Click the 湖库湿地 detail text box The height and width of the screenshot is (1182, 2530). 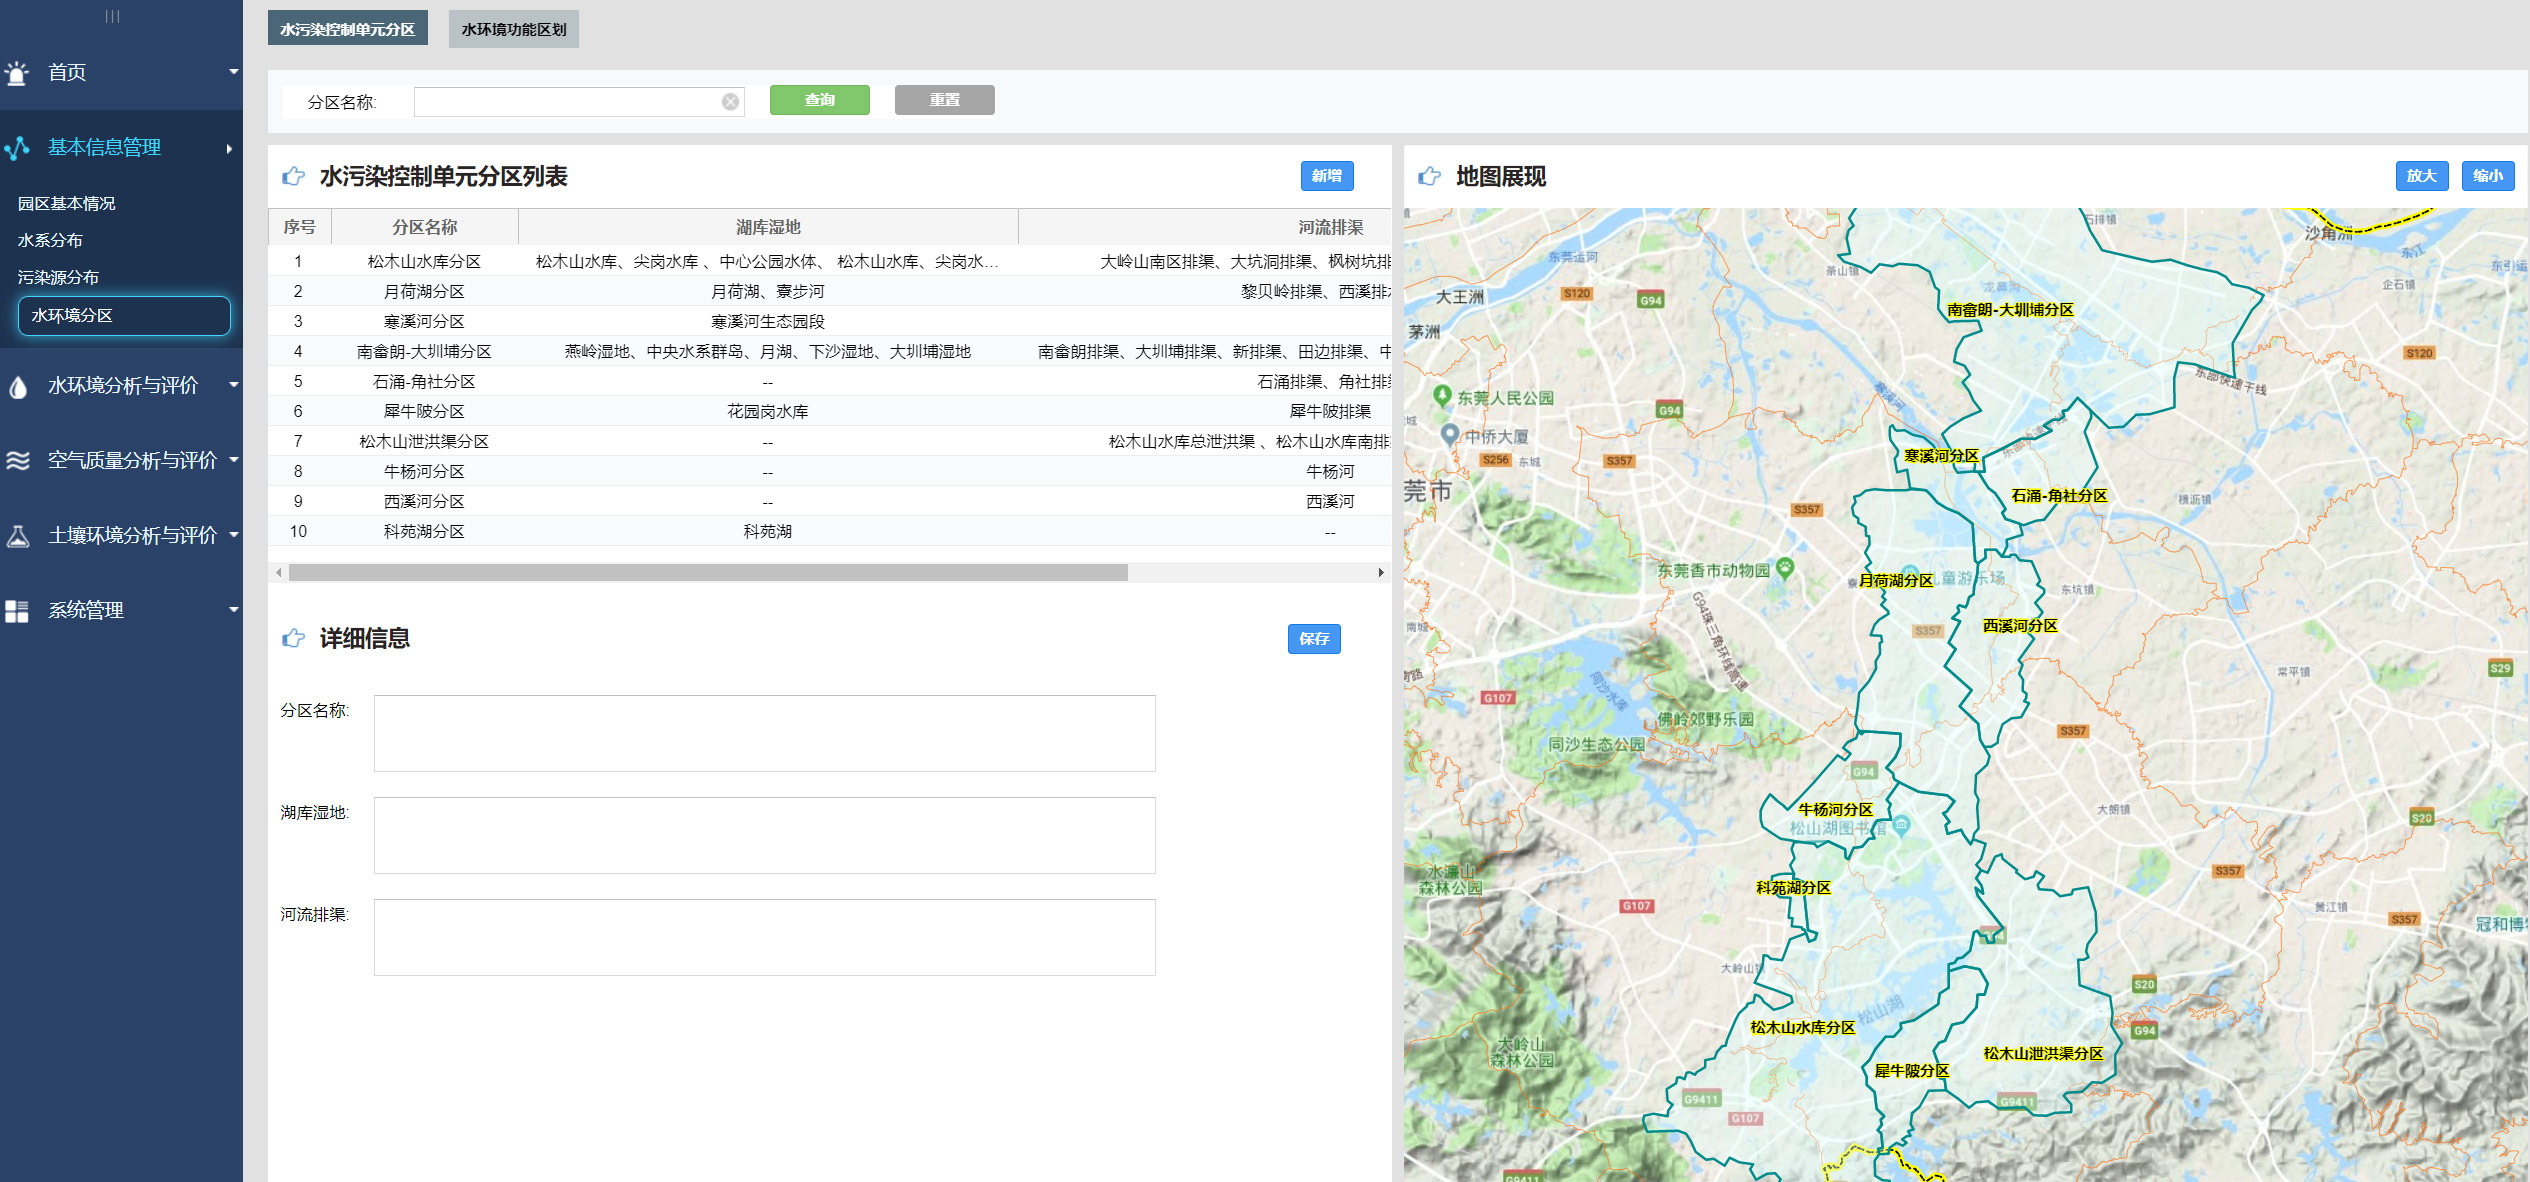pos(764,835)
